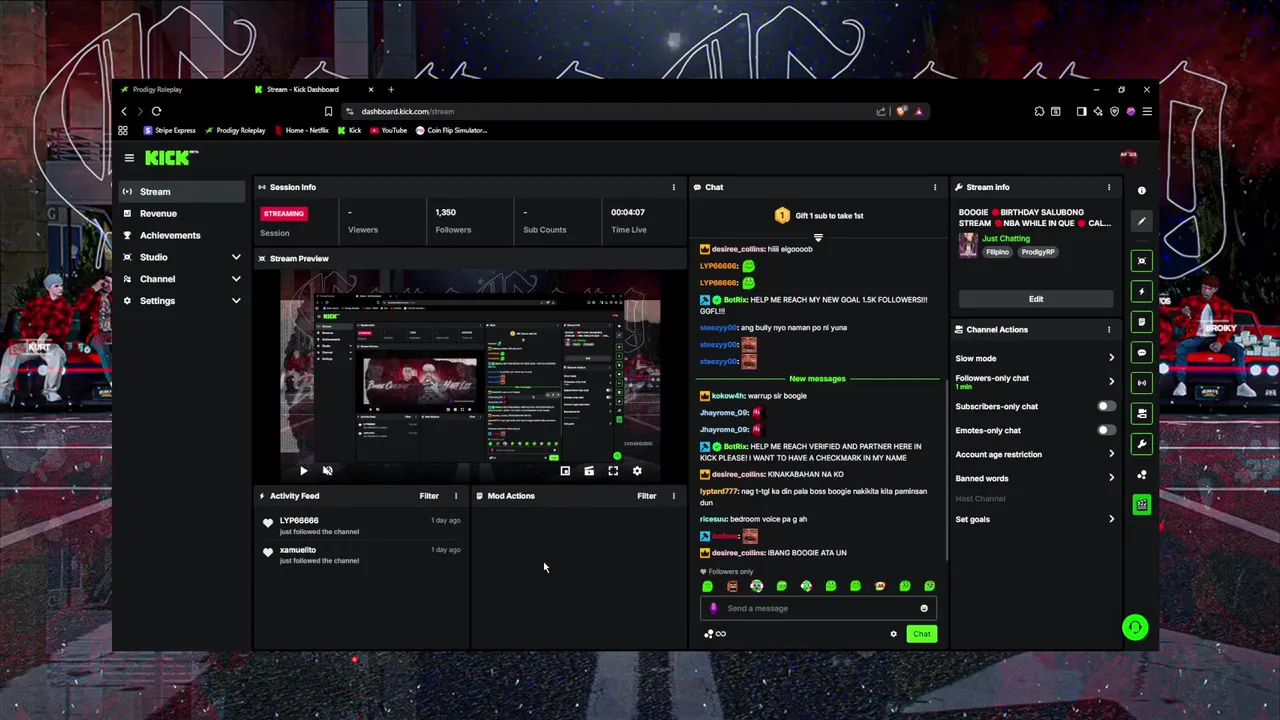
Task: Click the Kick logo in the header
Action: click(x=171, y=158)
